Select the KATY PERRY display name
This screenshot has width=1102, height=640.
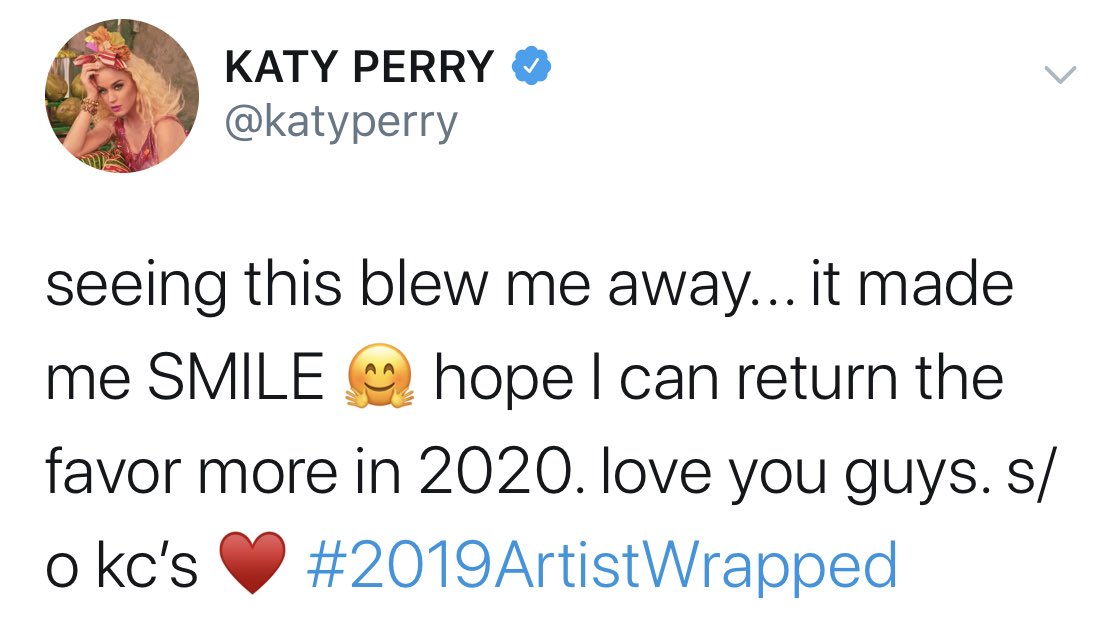[359, 67]
